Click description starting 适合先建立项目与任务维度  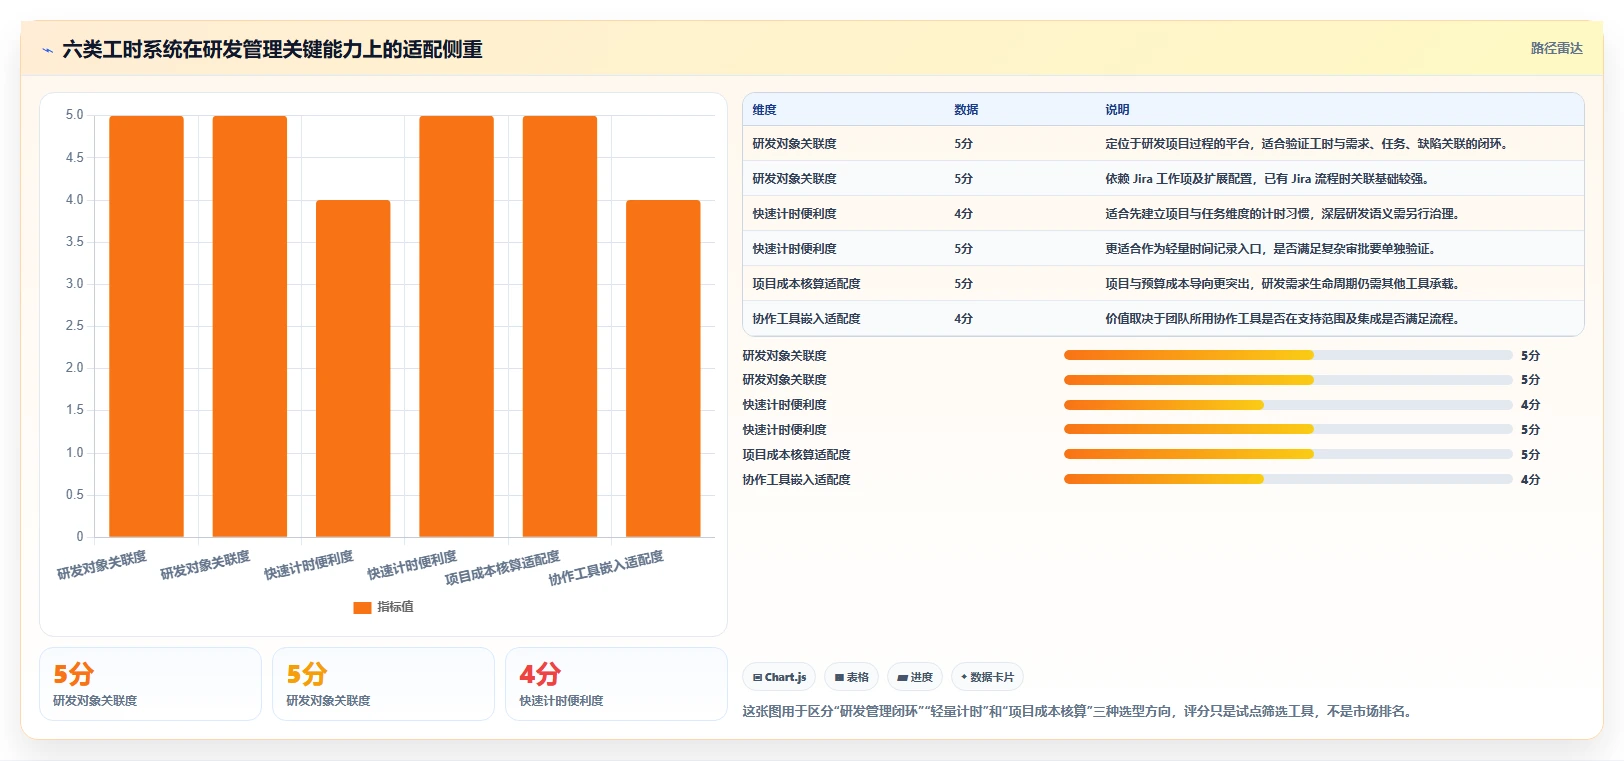1284,214
